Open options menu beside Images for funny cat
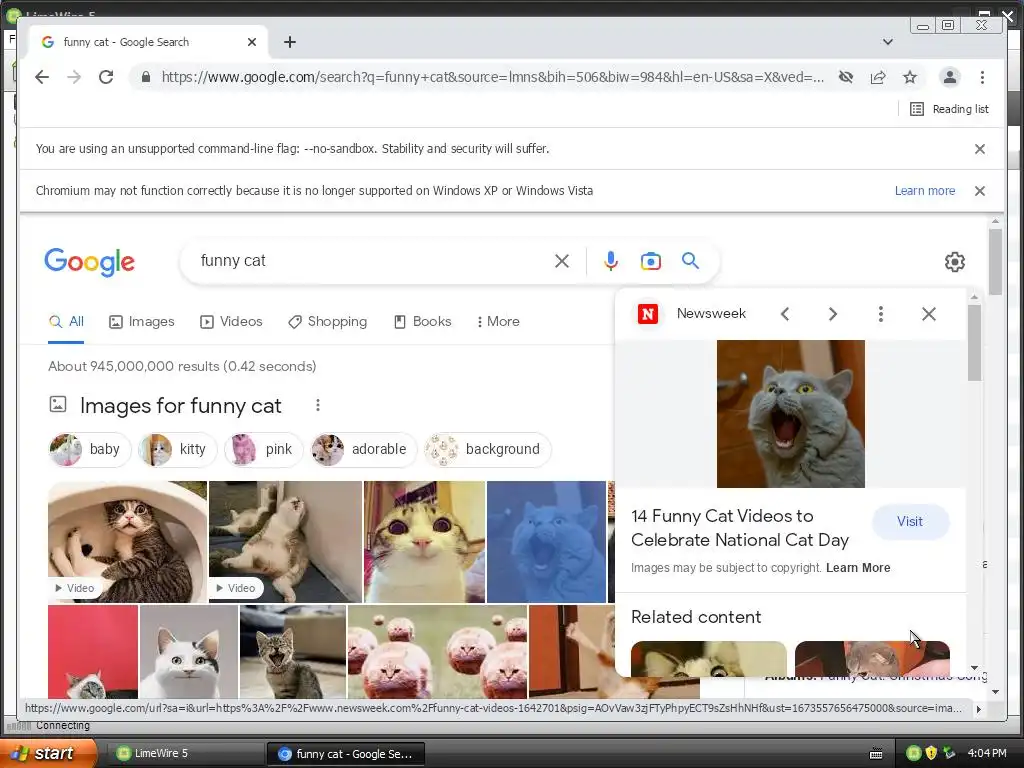The height and width of the screenshot is (768, 1024). (x=318, y=406)
